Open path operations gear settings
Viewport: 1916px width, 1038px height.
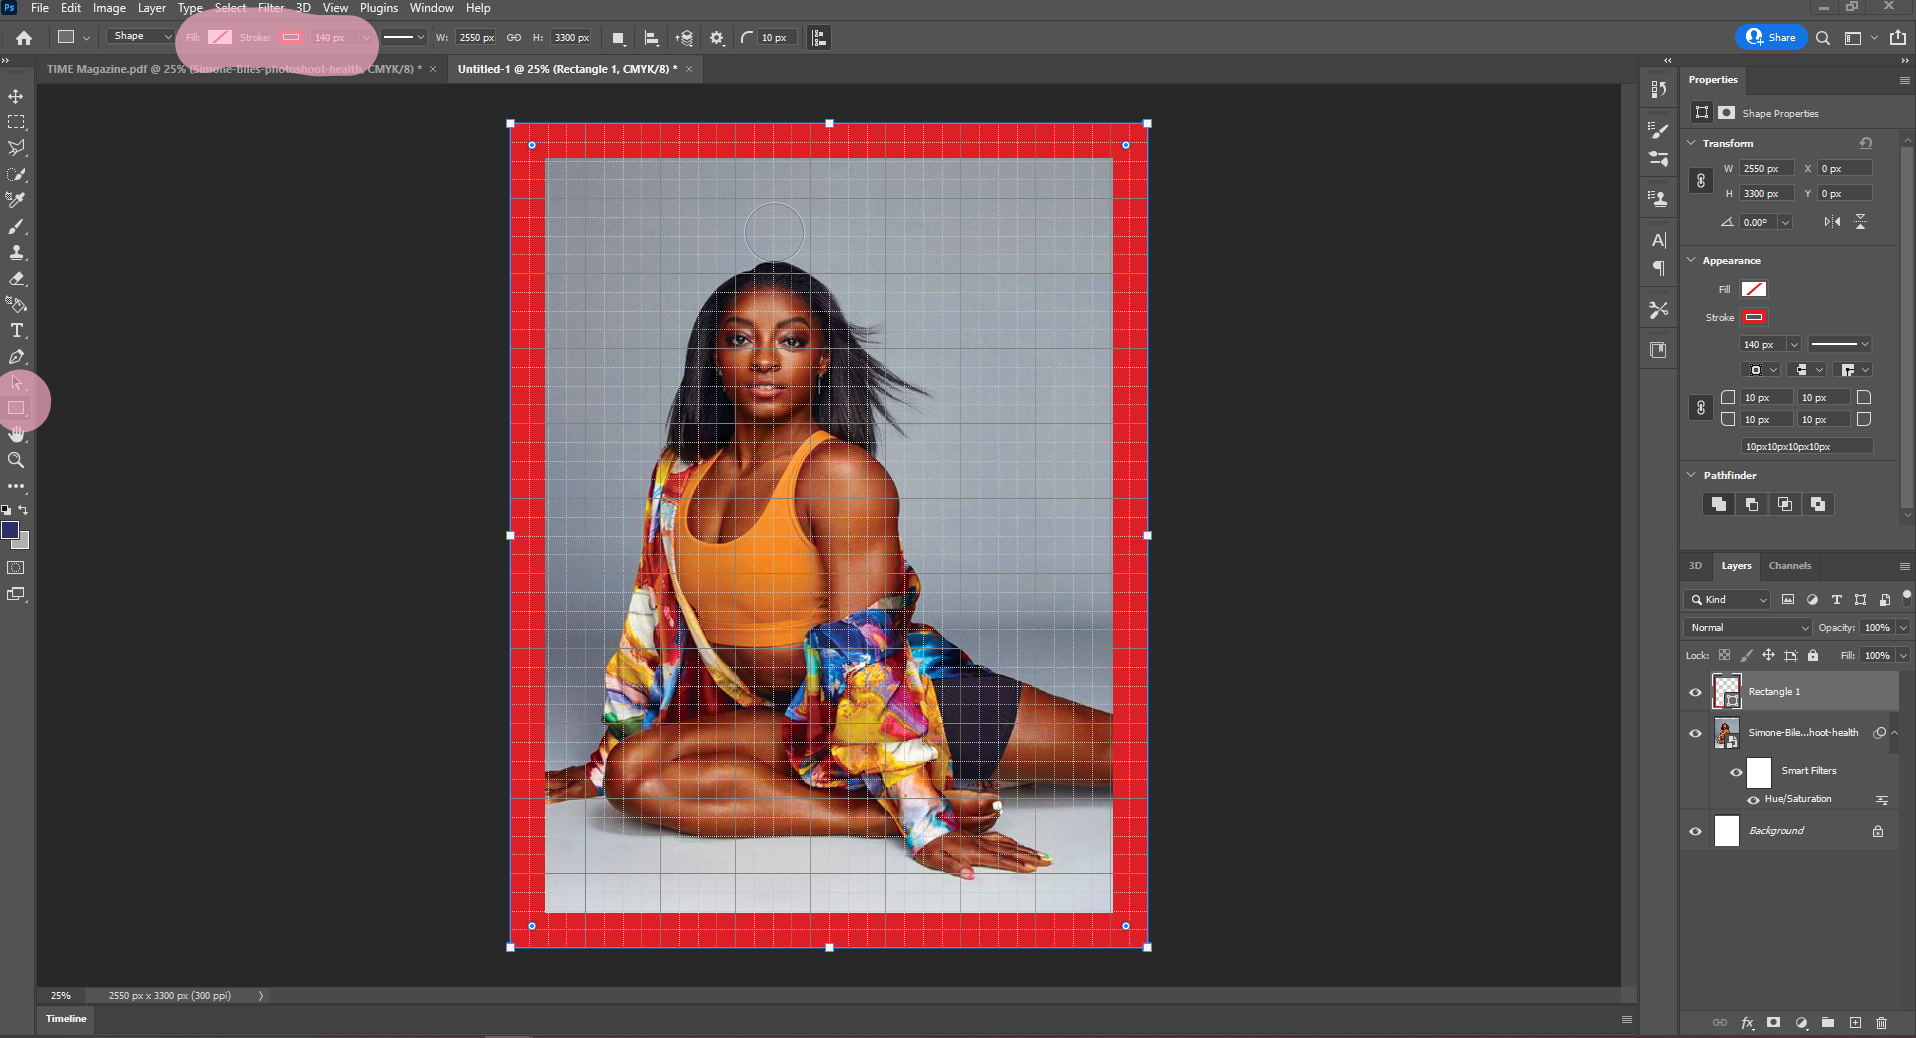click(x=717, y=38)
